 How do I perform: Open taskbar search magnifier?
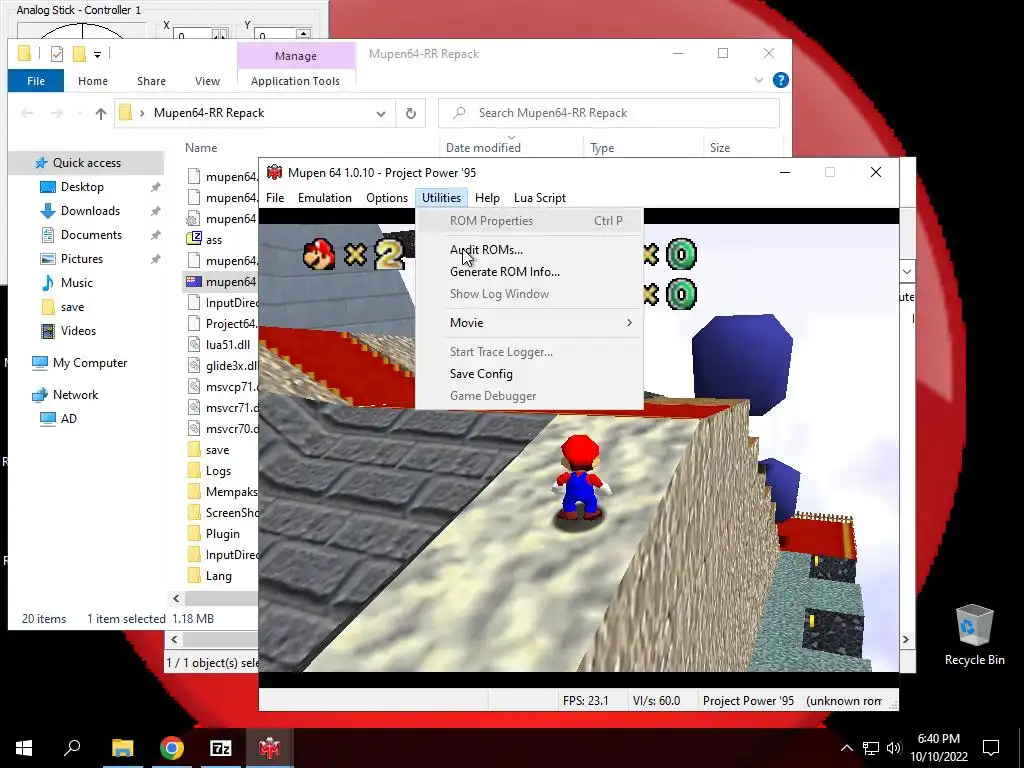point(72,748)
